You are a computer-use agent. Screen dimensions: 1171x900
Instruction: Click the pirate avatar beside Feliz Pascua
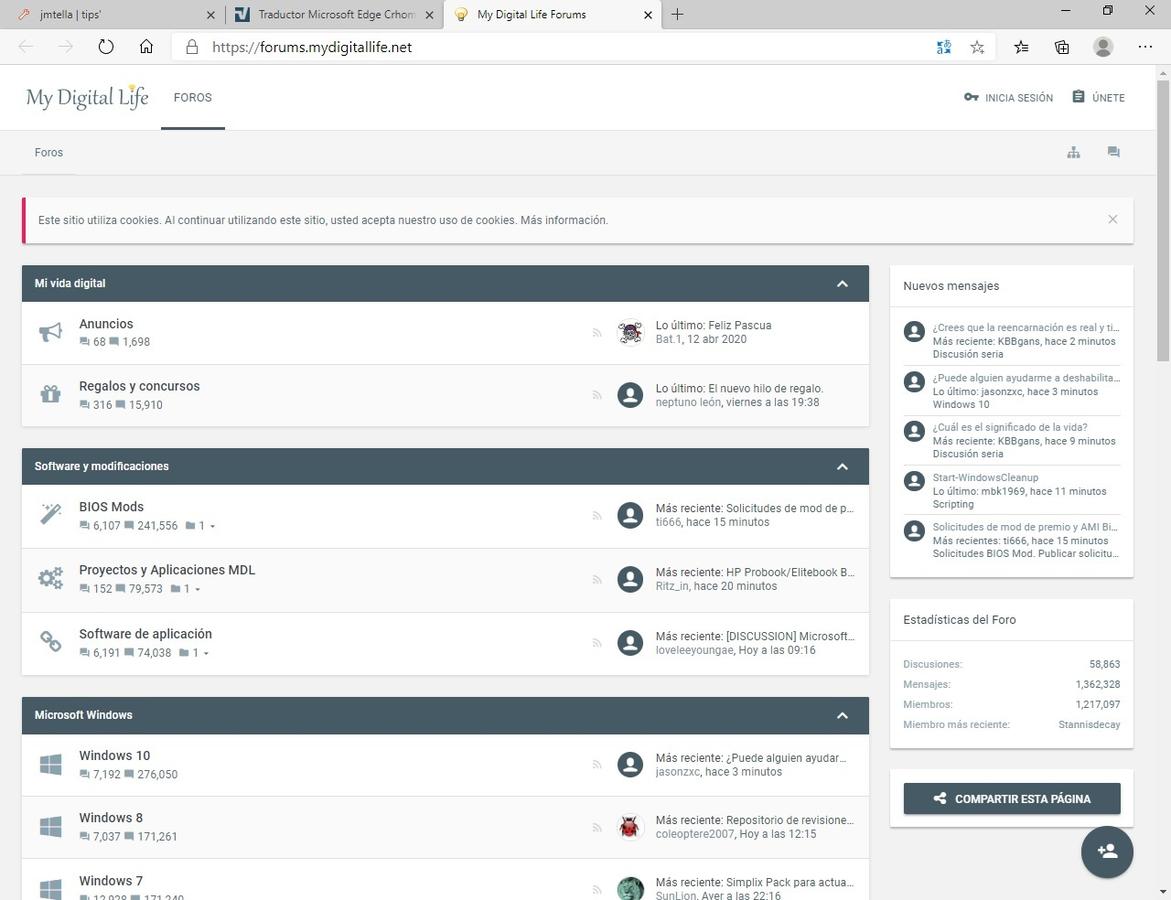click(630, 332)
